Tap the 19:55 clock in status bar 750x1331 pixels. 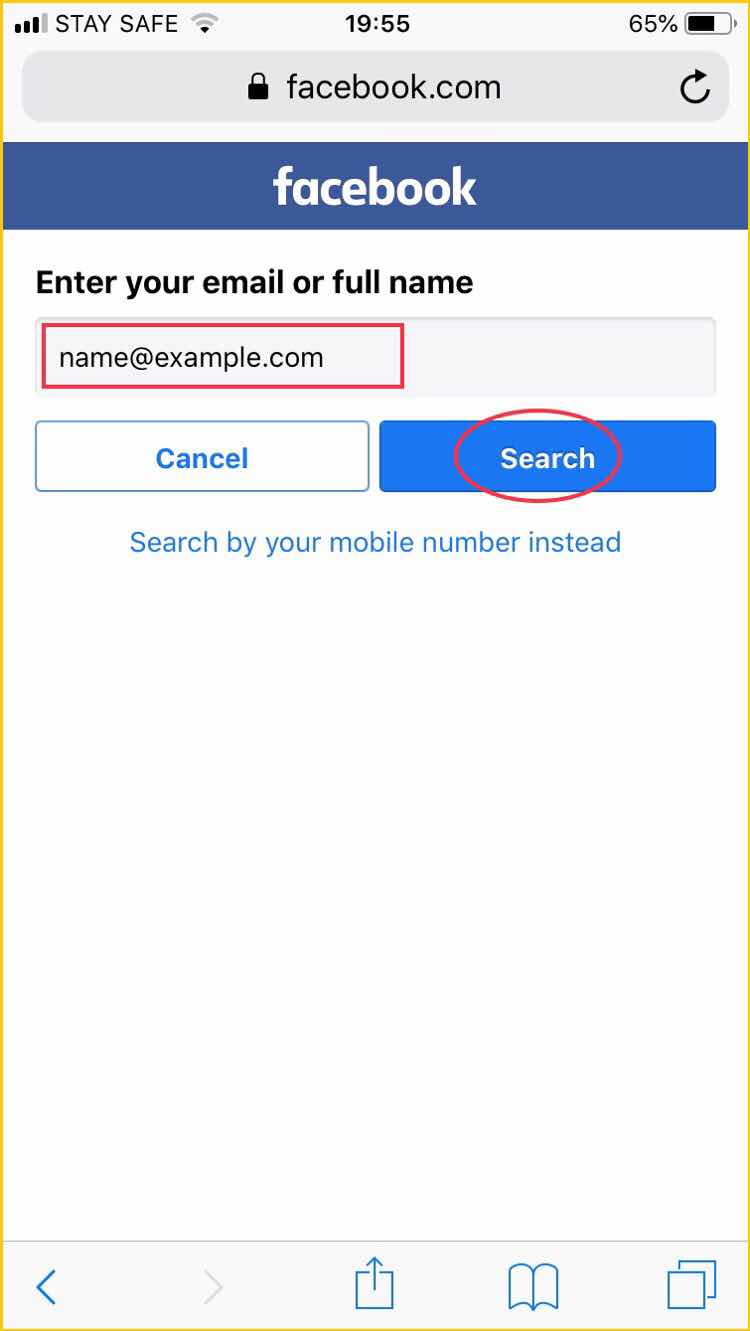click(x=377, y=24)
